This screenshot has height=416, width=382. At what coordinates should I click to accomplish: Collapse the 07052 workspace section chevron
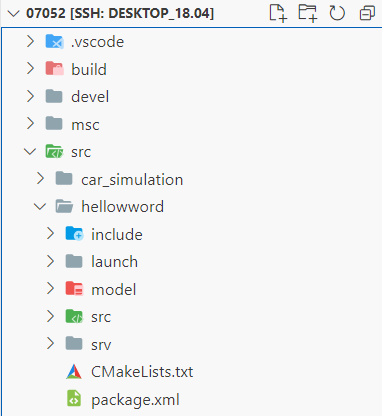pyautogui.click(x=14, y=14)
